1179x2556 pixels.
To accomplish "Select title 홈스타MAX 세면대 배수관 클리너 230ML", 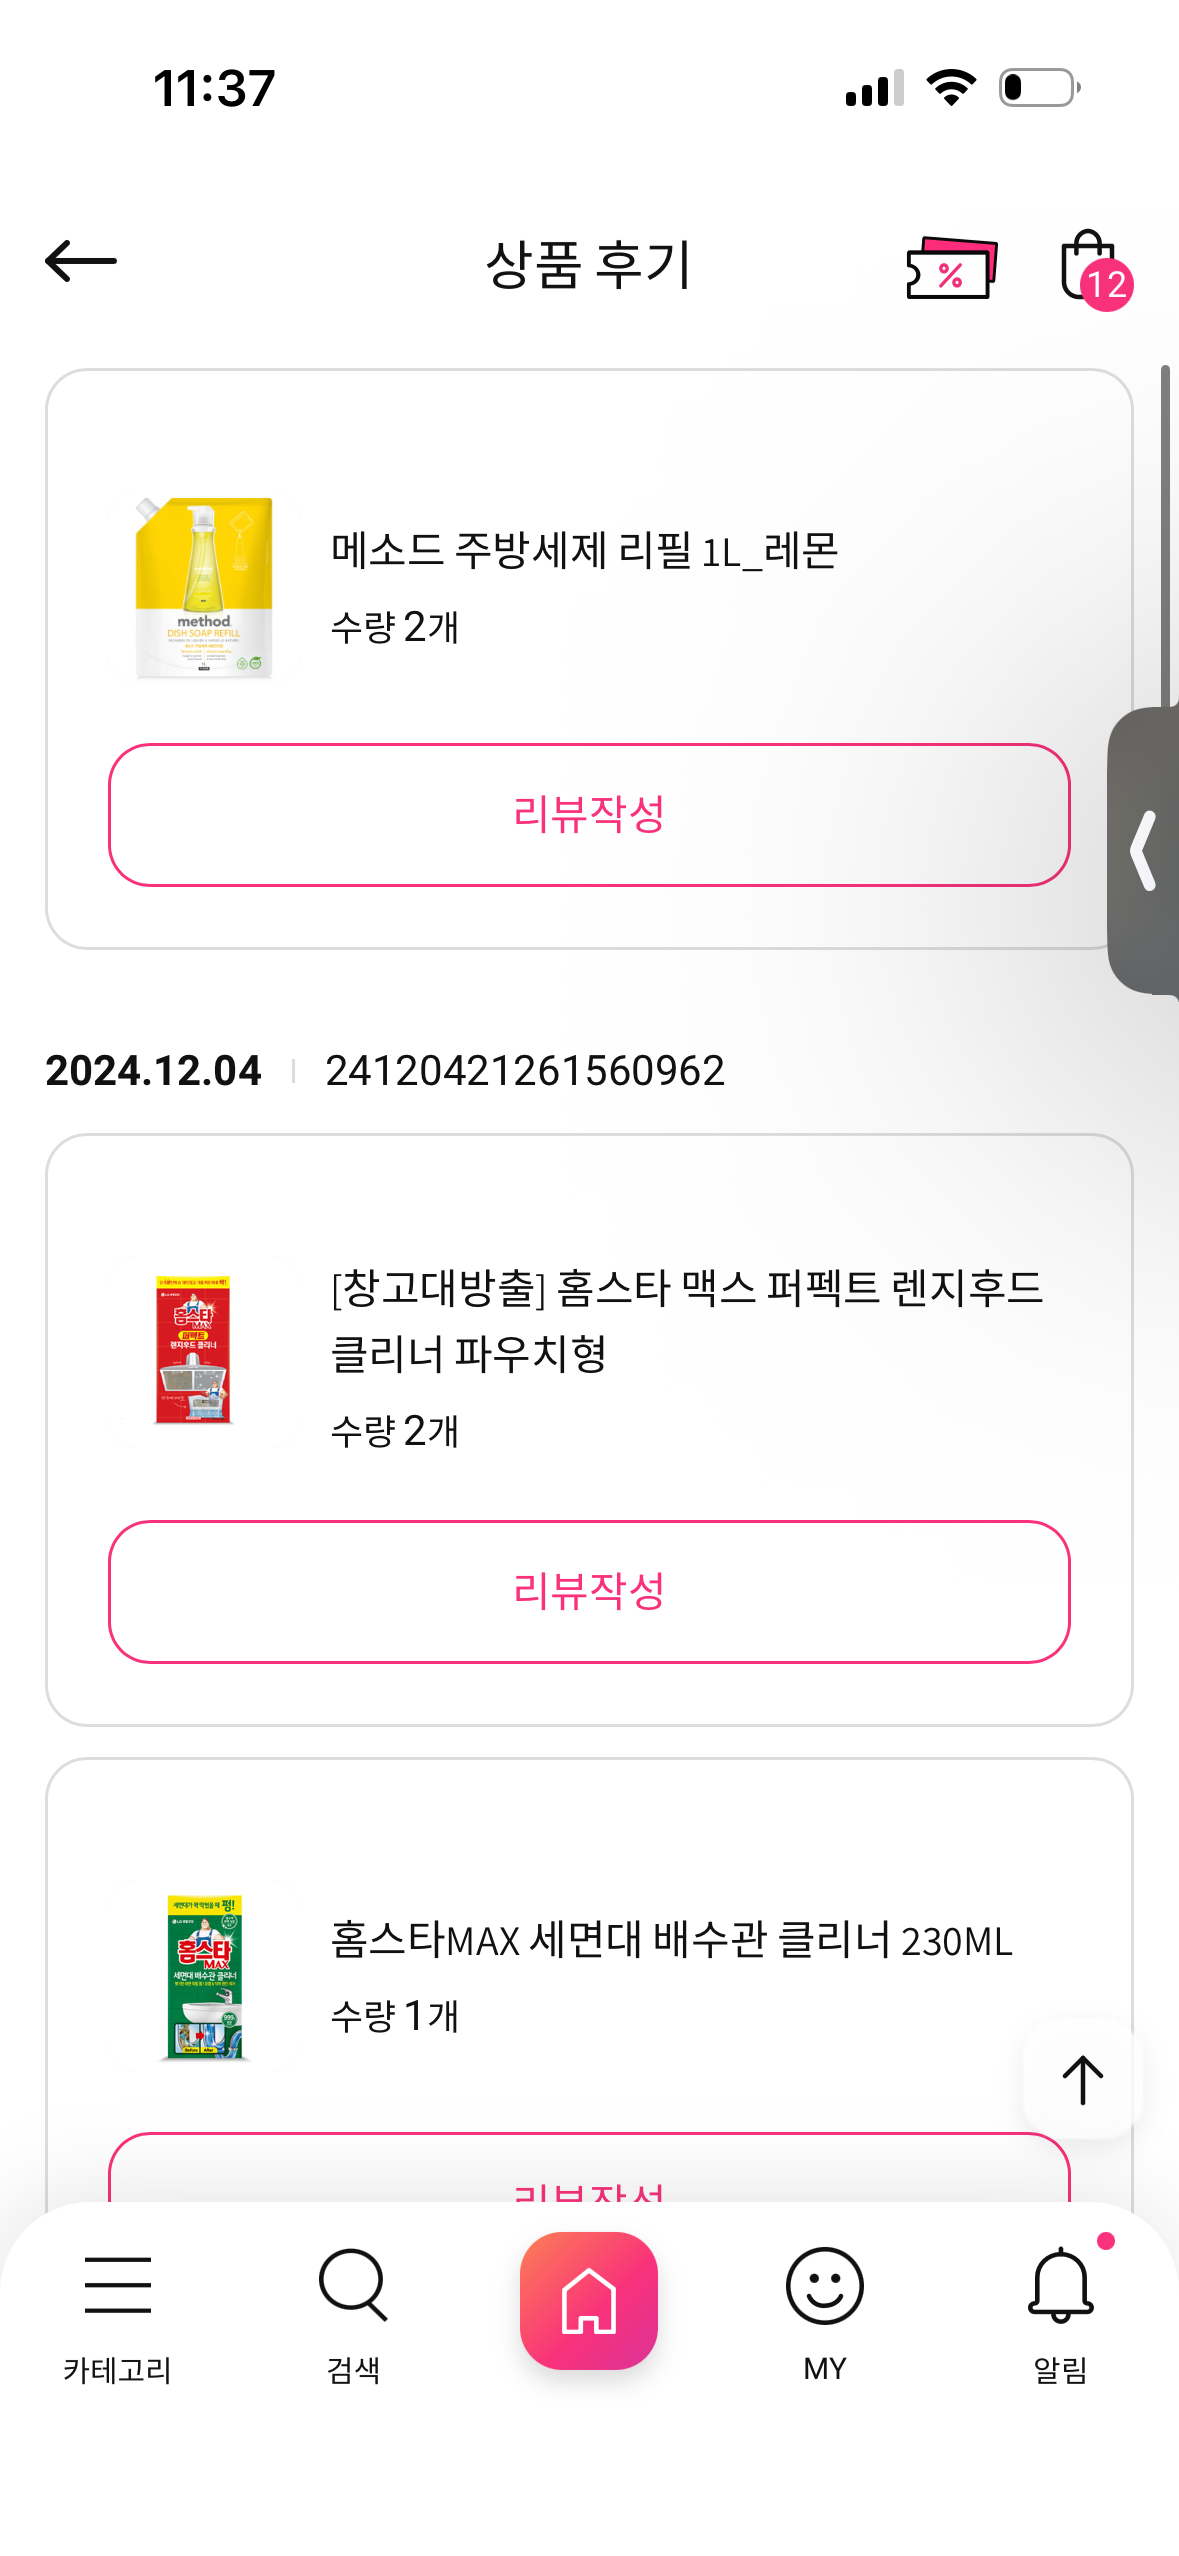I will 671,1940.
